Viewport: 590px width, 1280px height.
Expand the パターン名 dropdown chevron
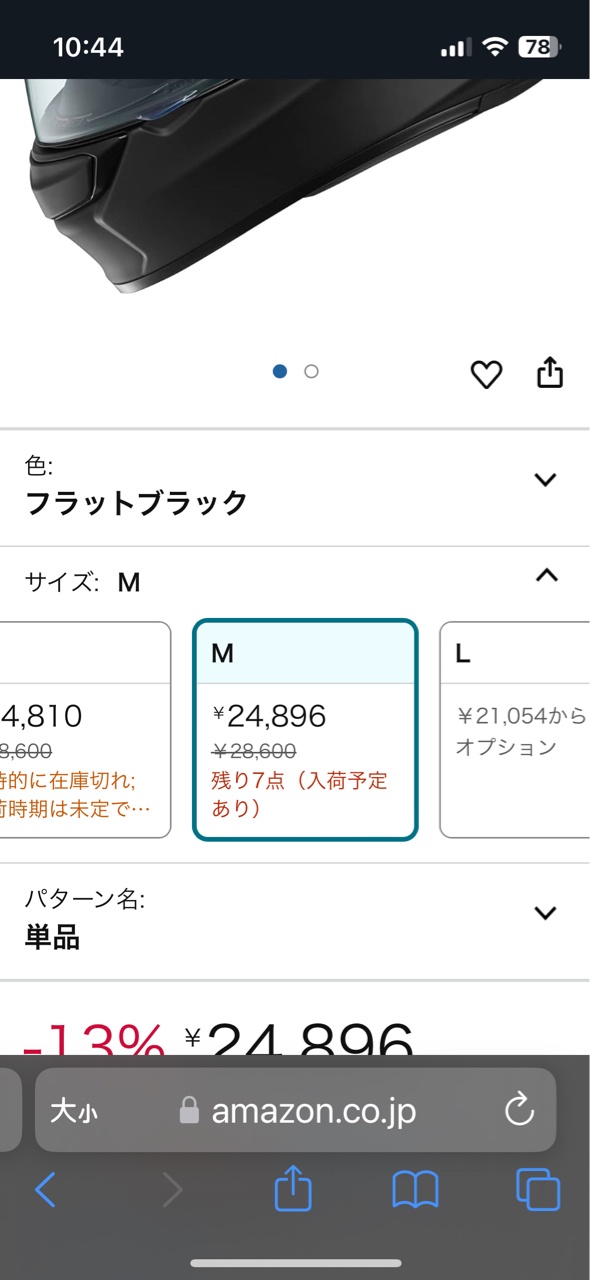[x=545, y=912]
